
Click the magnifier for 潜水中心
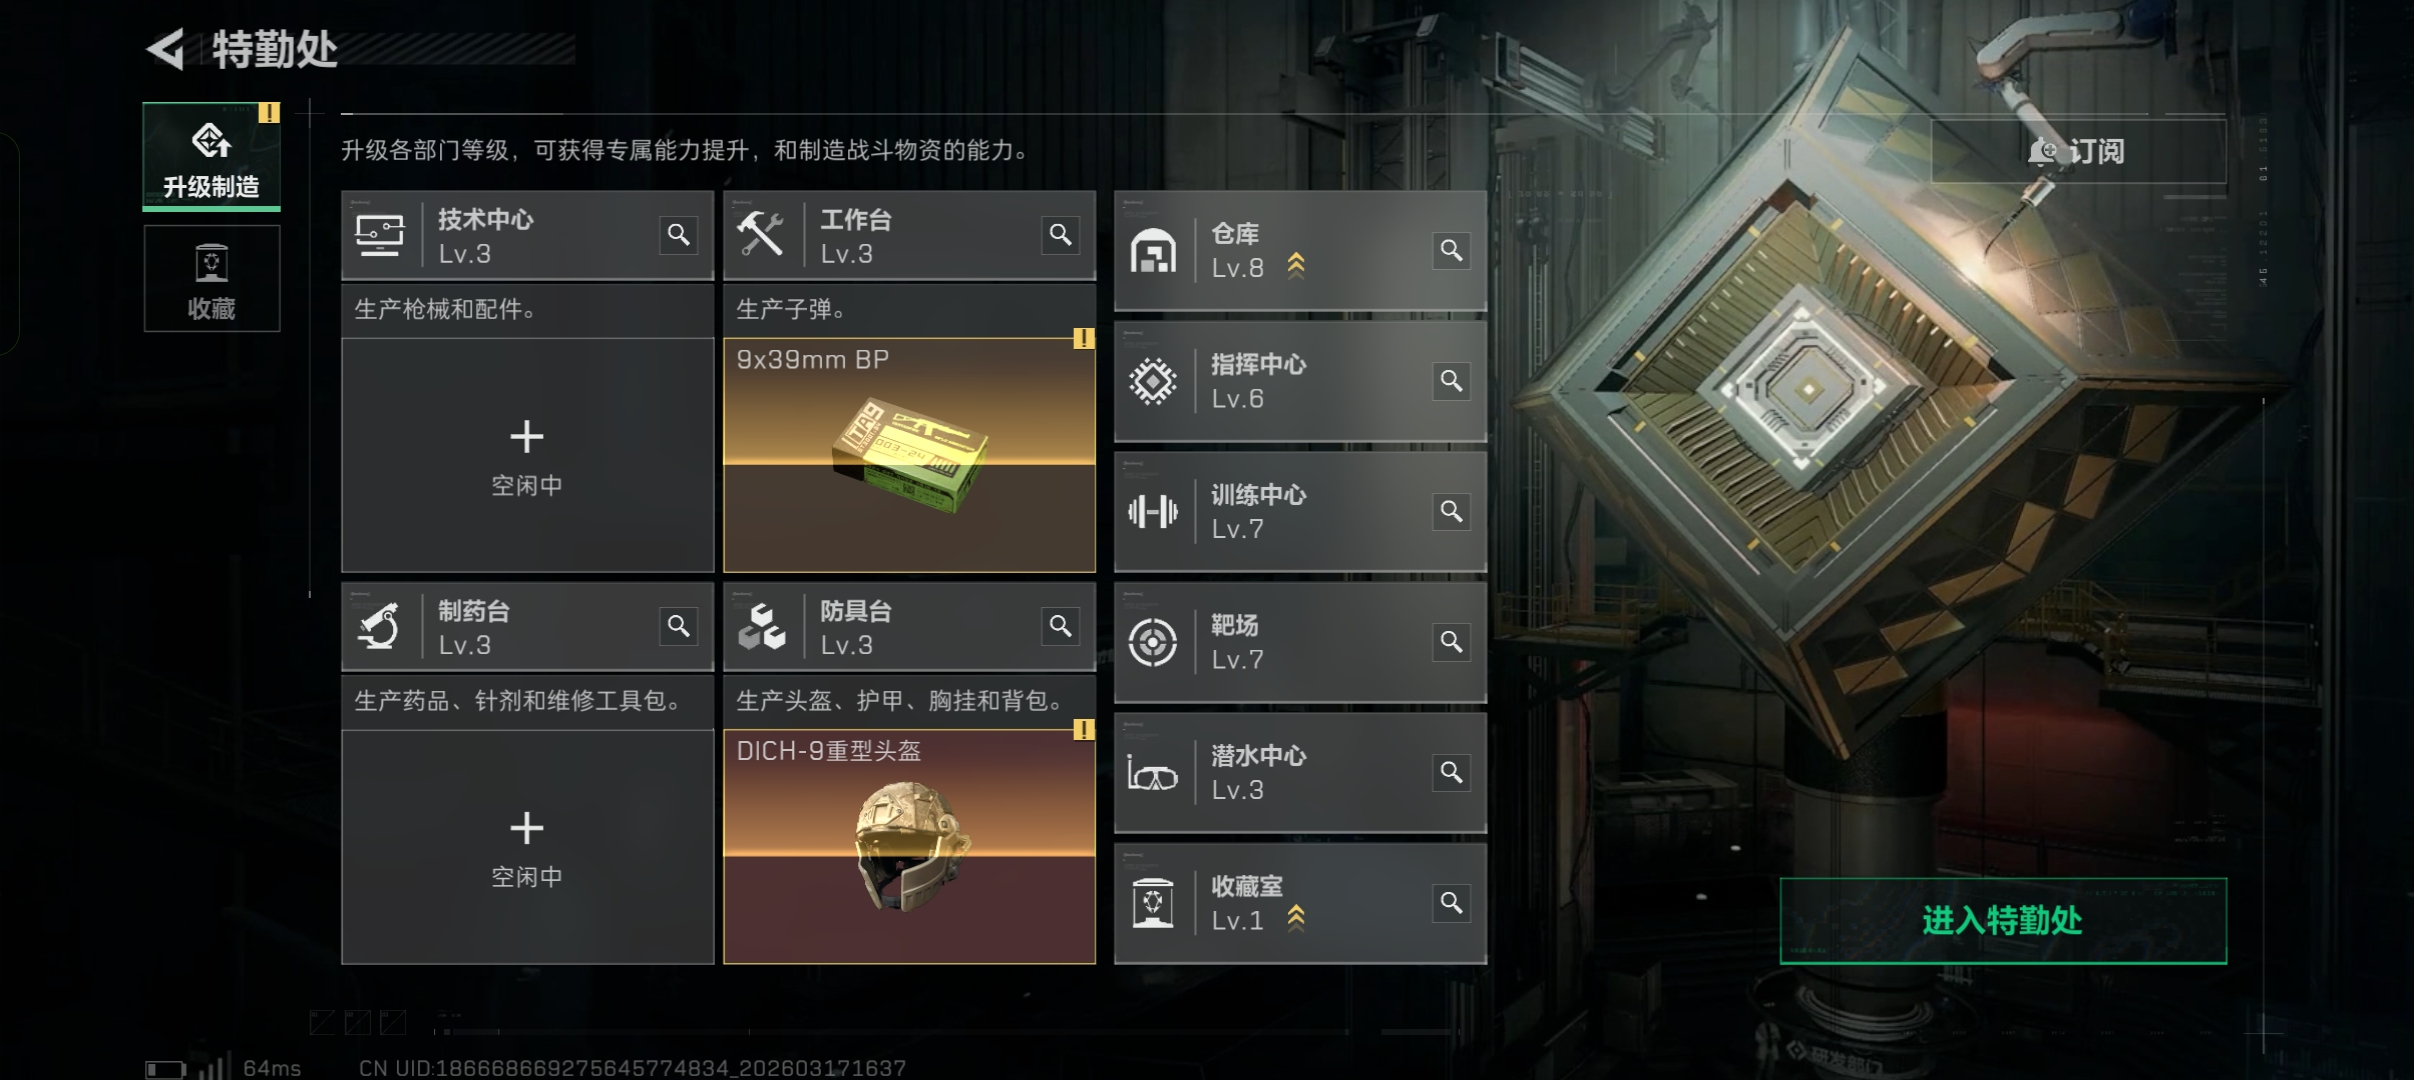(x=1452, y=772)
